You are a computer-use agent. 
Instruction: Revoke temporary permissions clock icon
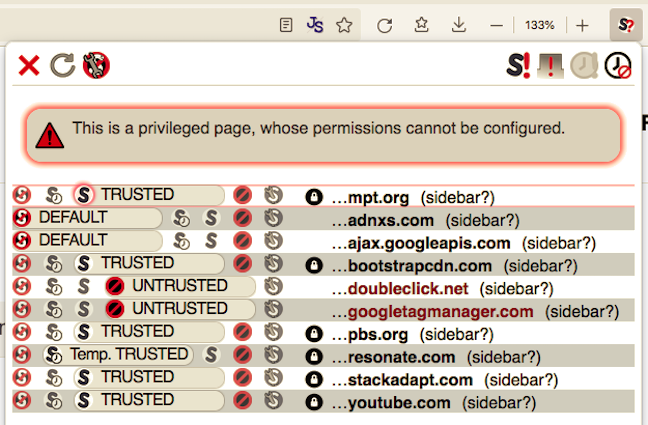[617, 65]
